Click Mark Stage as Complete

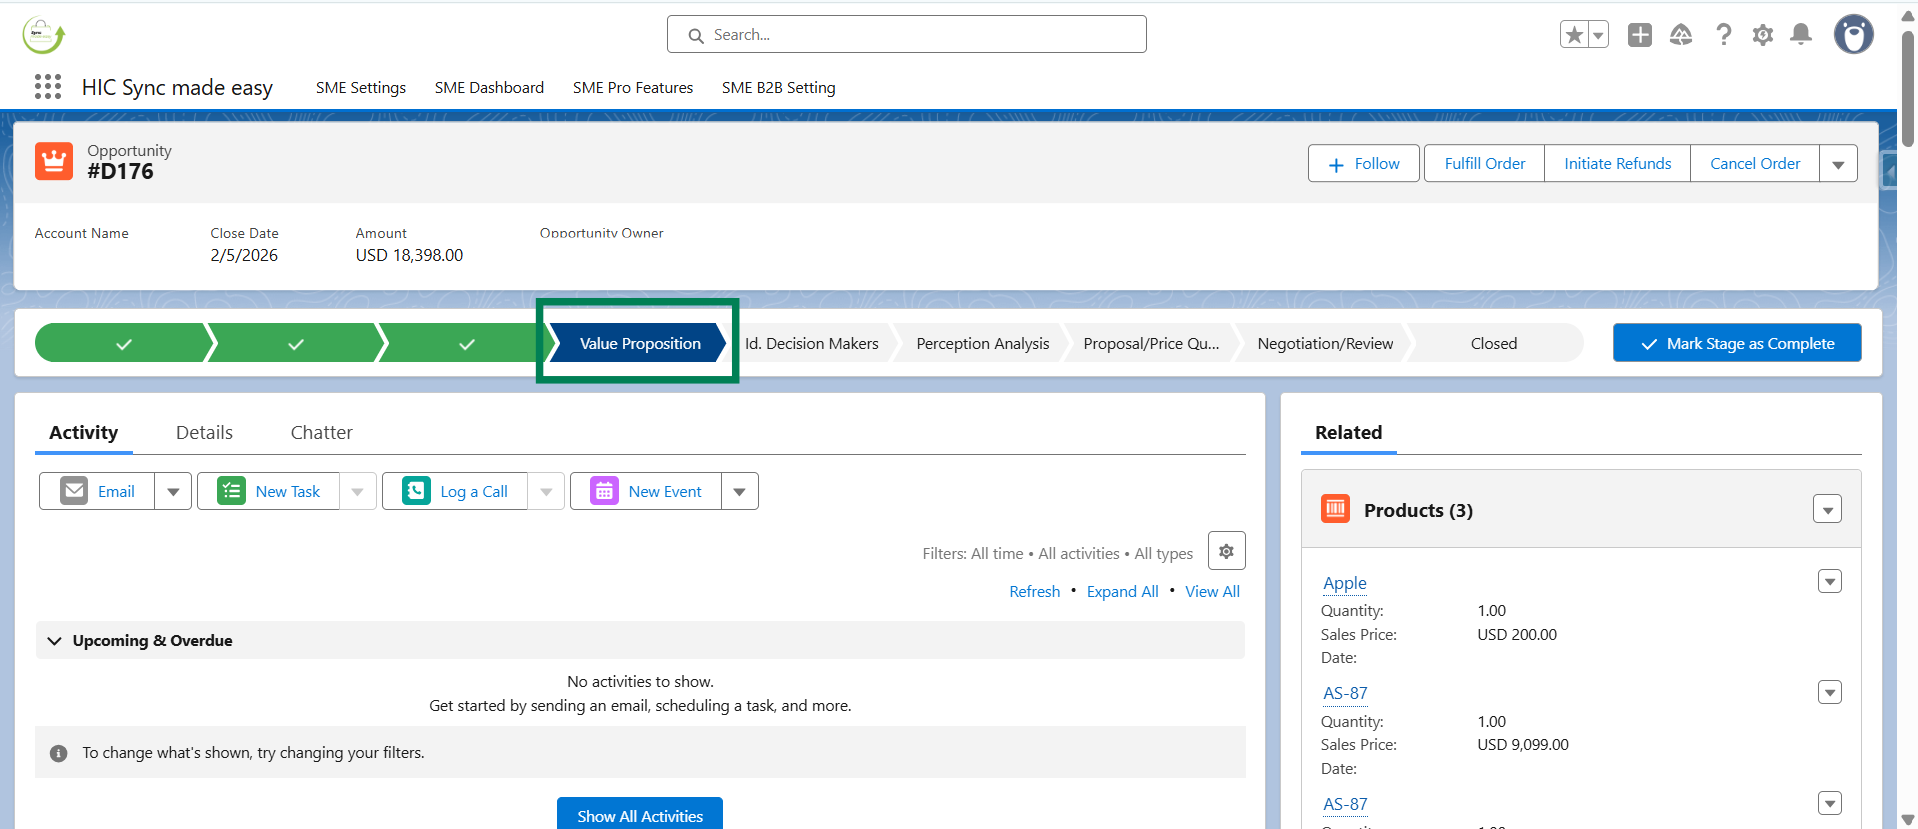(1737, 343)
